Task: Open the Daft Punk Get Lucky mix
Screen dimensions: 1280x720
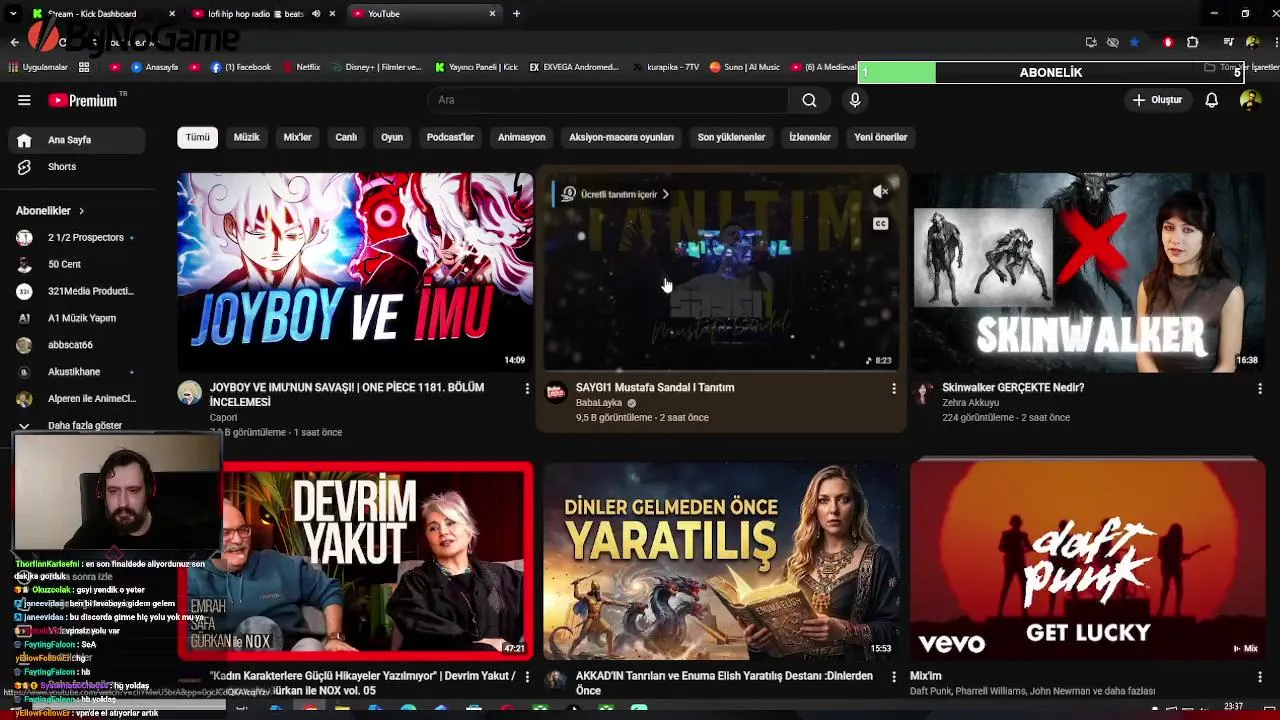Action: pos(1088,560)
